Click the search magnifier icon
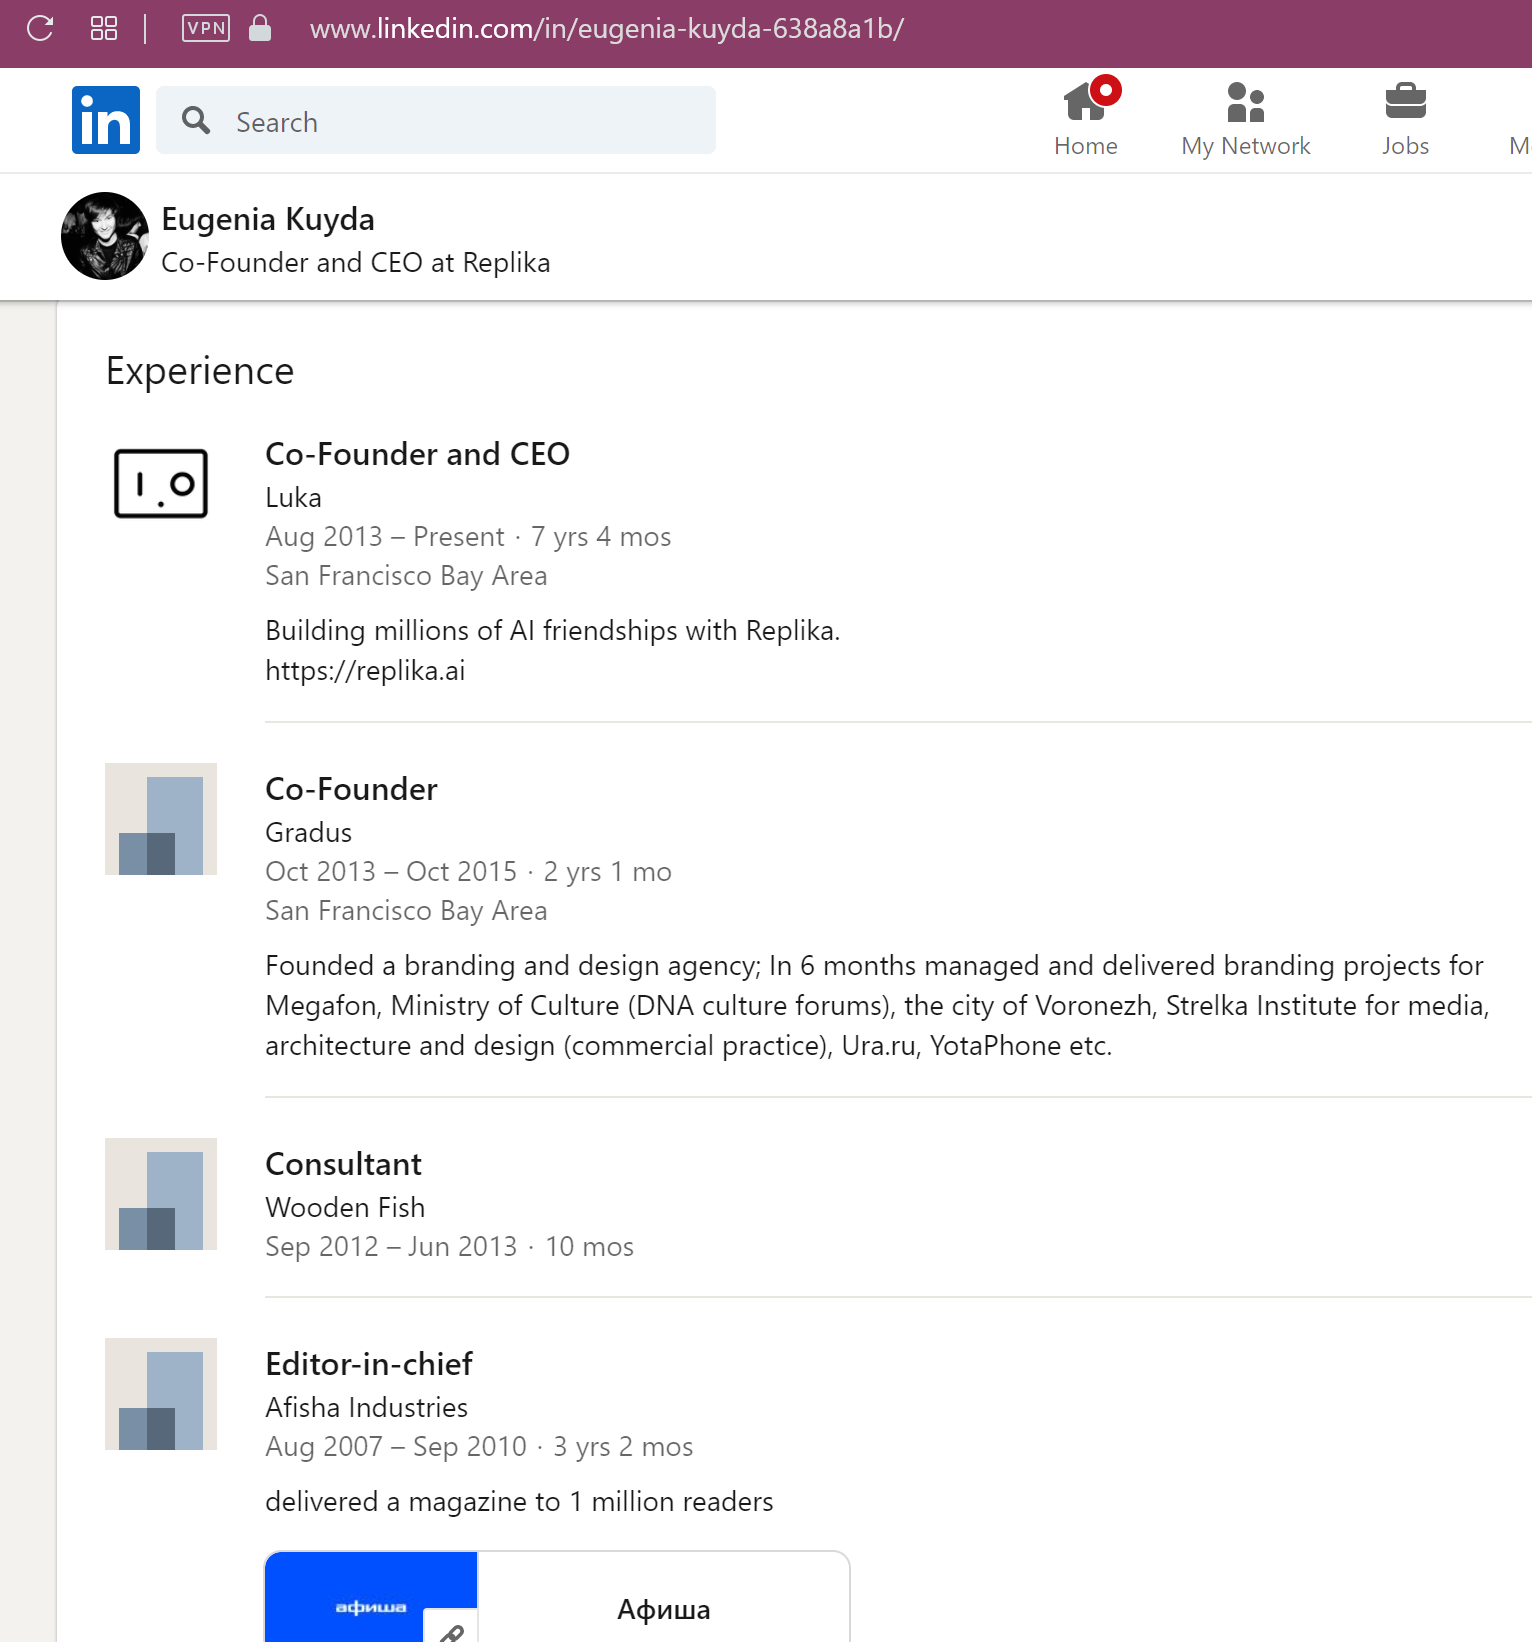1532x1642 pixels. (196, 121)
